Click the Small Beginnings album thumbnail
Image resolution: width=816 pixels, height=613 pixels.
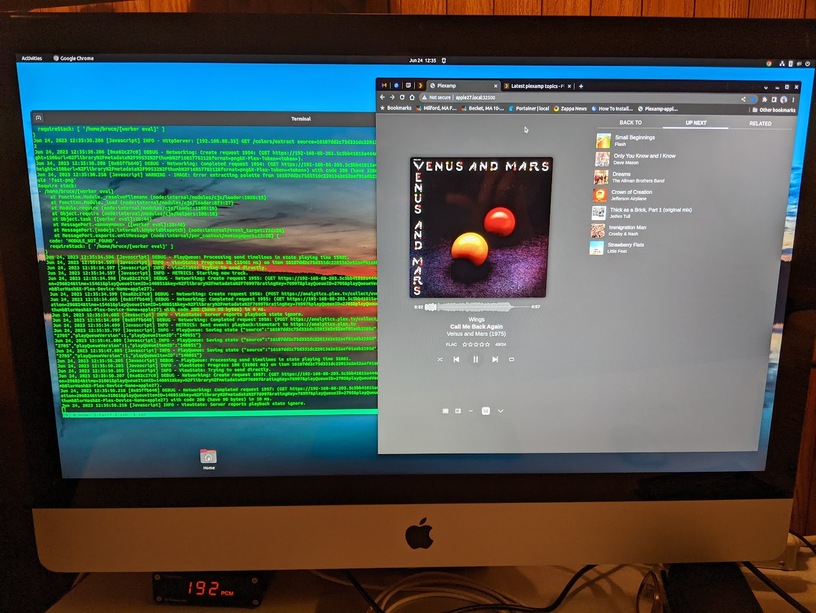pyautogui.click(x=603, y=141)
